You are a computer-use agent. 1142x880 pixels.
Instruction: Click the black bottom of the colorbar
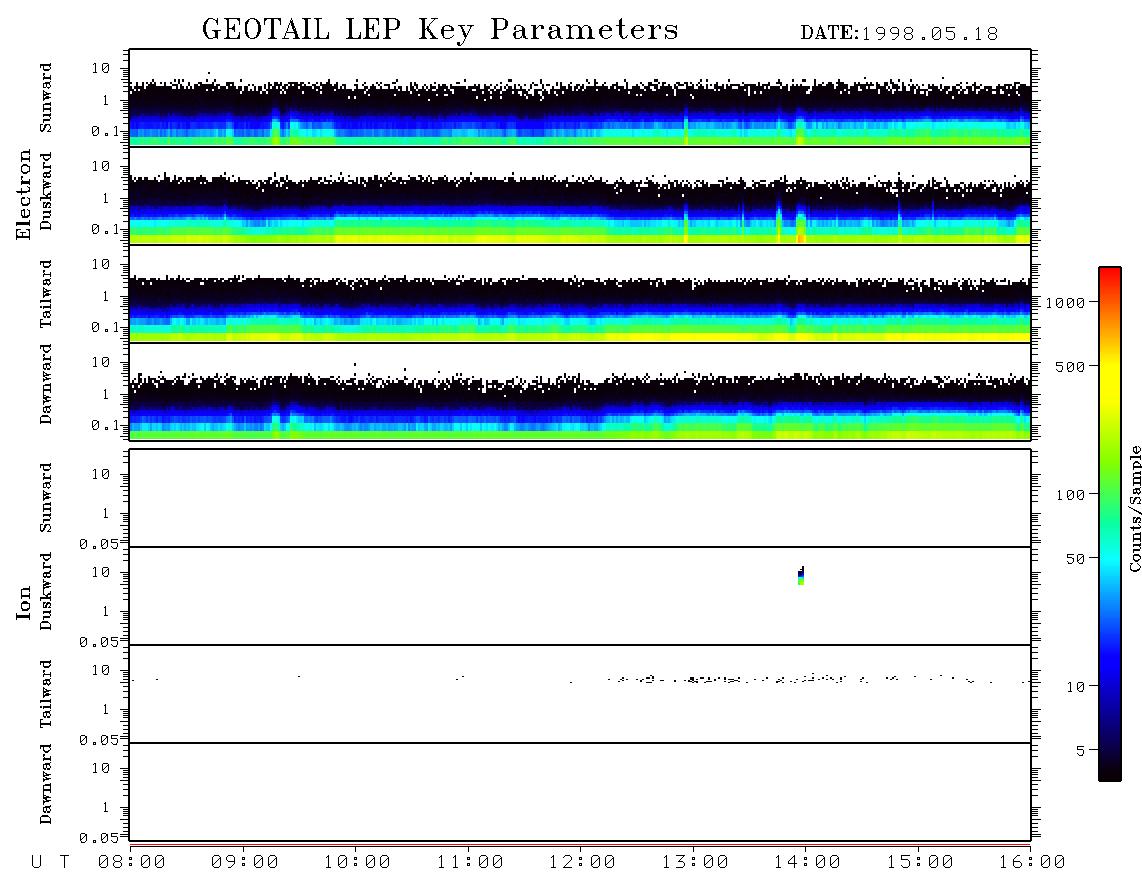[1109, 769]
